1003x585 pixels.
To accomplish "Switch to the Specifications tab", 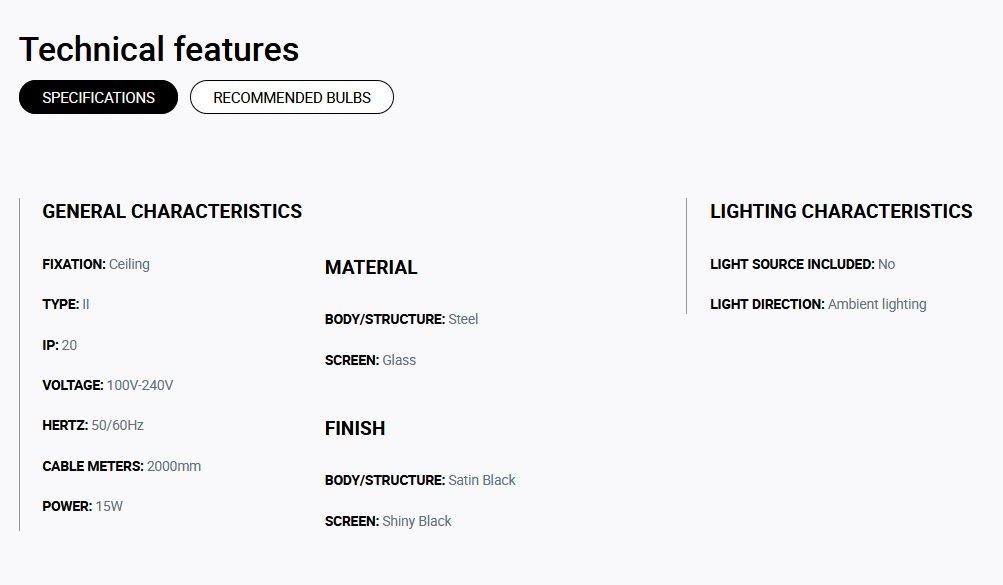I will click(x=99, y=97).
